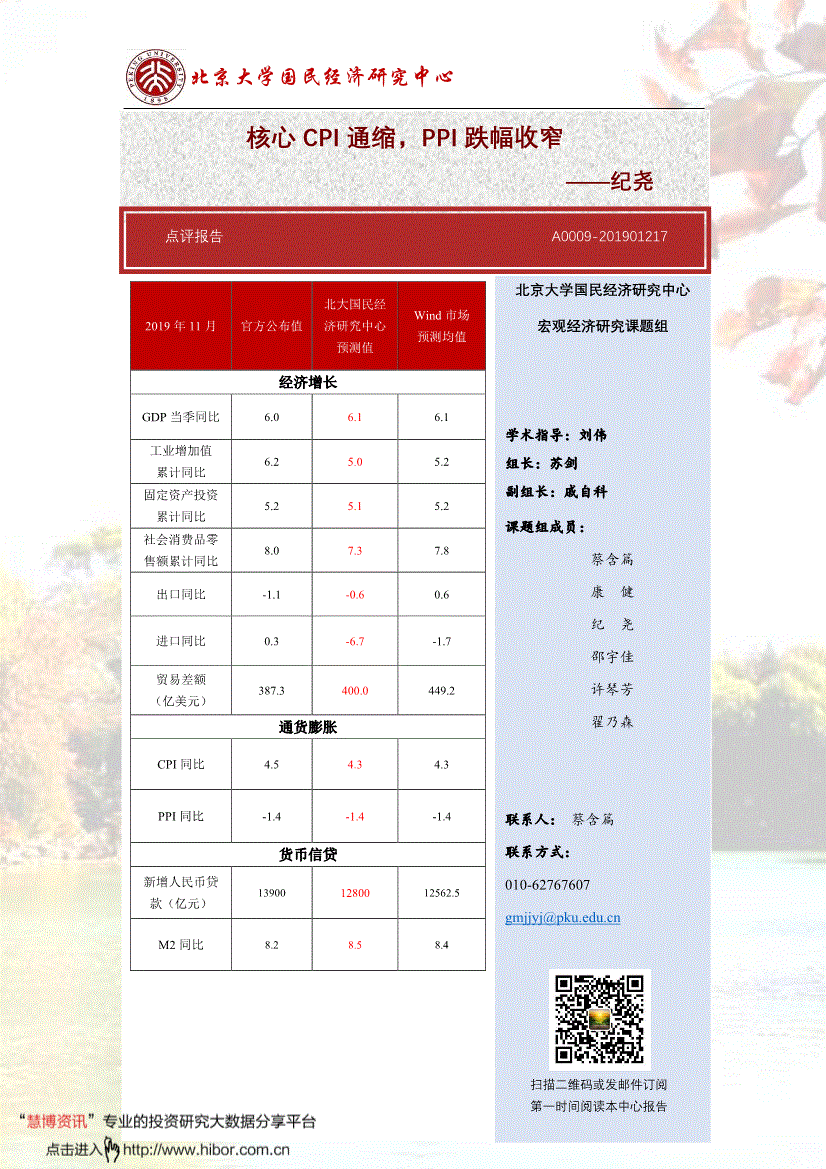
Task: Select CPI official value 4.5
Action: tap(271, 765)
